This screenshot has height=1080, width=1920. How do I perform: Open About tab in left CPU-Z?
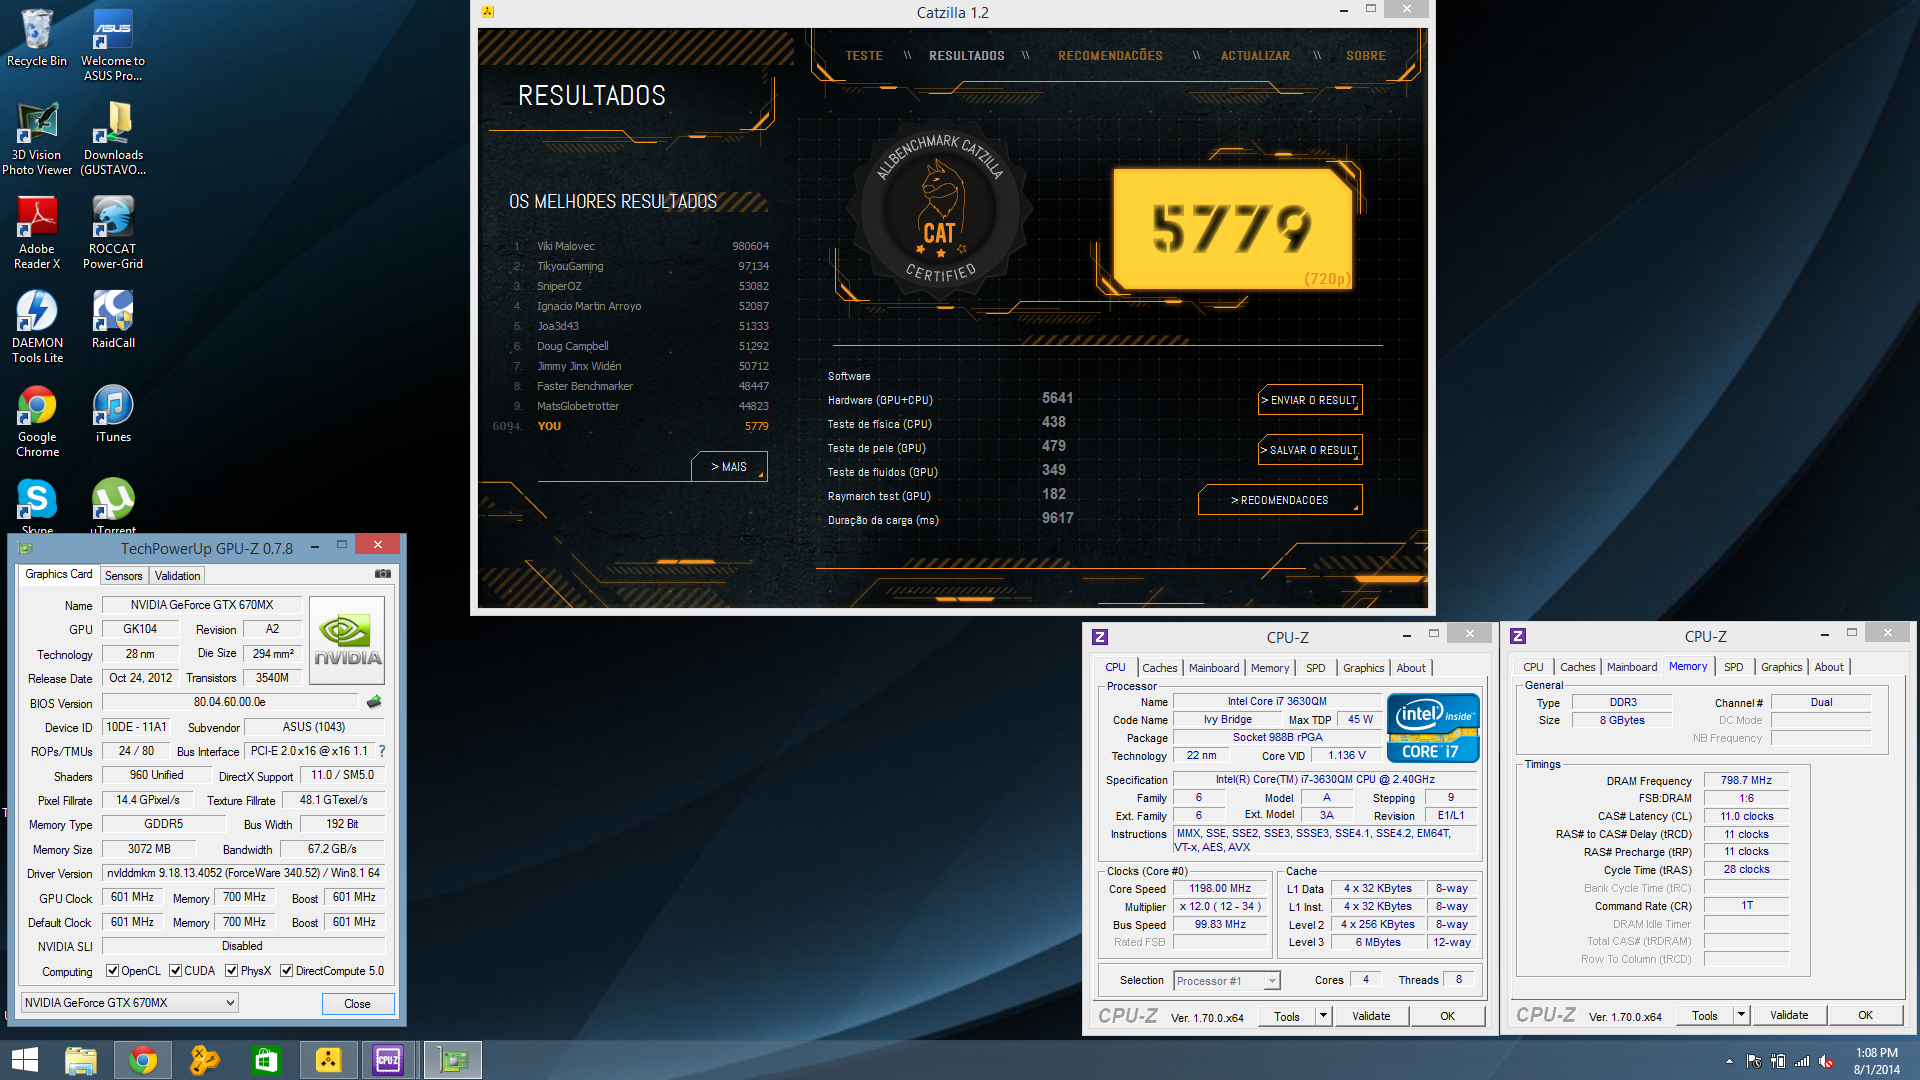1411,668
